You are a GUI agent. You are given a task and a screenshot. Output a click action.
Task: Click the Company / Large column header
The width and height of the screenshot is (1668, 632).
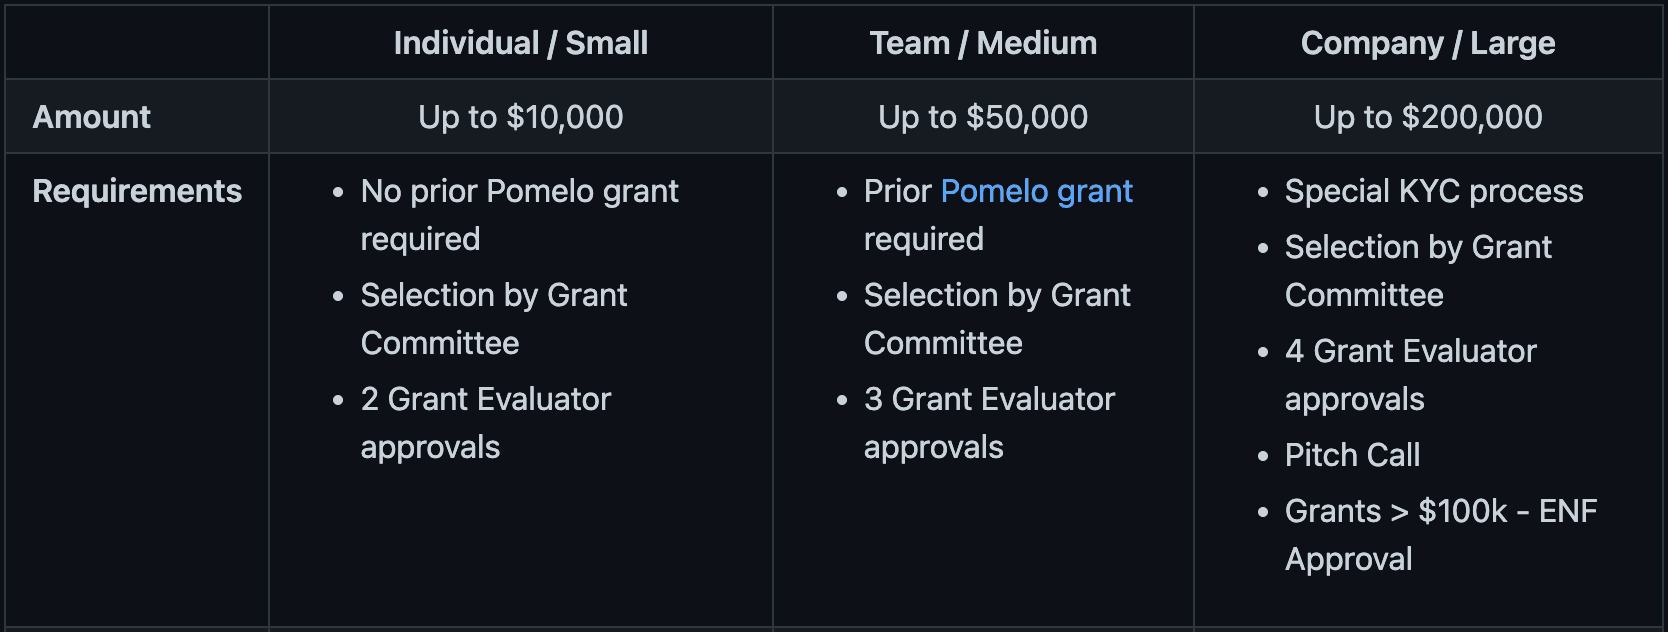(x=1427, y=43)
